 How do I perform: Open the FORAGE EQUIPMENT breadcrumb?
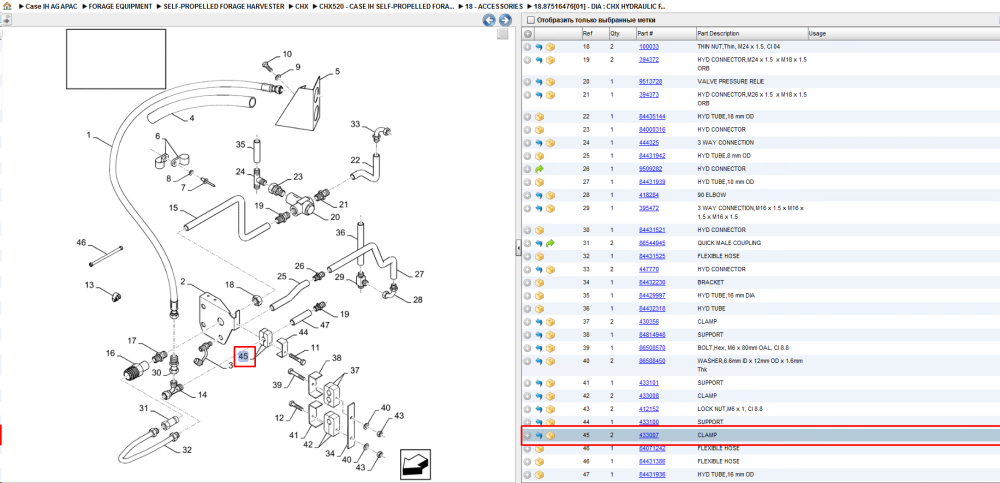coord(121,6)
